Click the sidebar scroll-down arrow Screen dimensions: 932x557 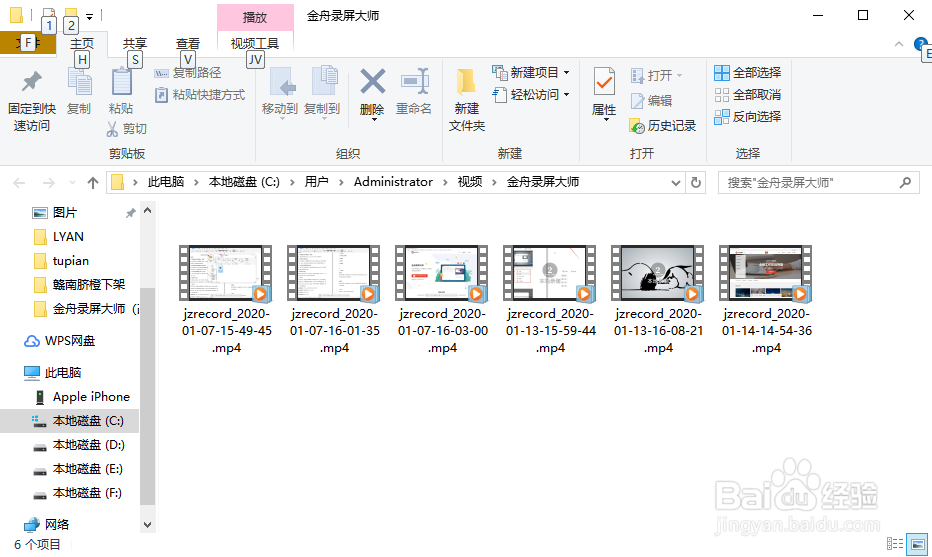(147, 525)
